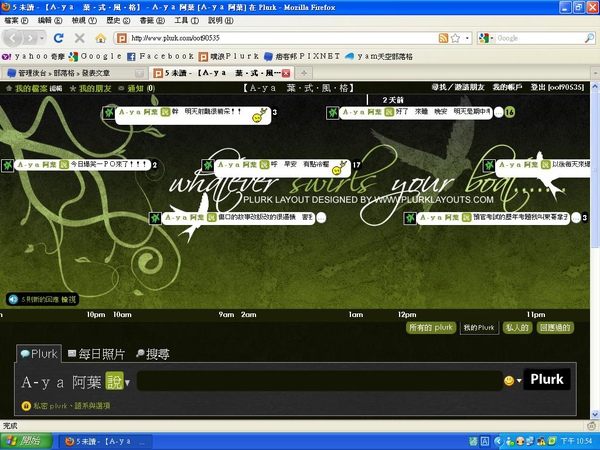The width and height of the screenshot is (600, 450).
Task: Open the 書籤 (Bookmarks) menu
Action: click(152, 21)
